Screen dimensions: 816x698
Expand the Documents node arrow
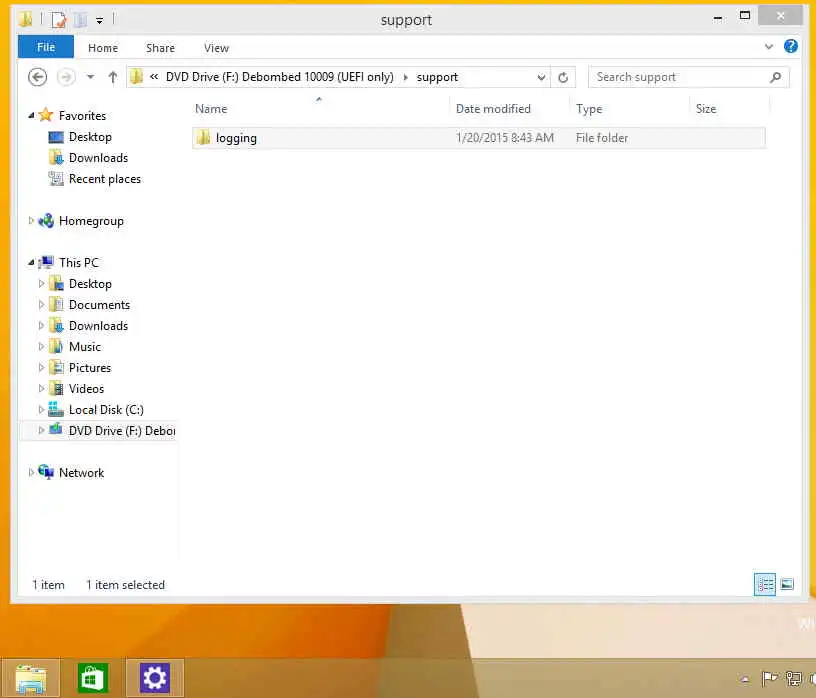[x=42, y=304]
